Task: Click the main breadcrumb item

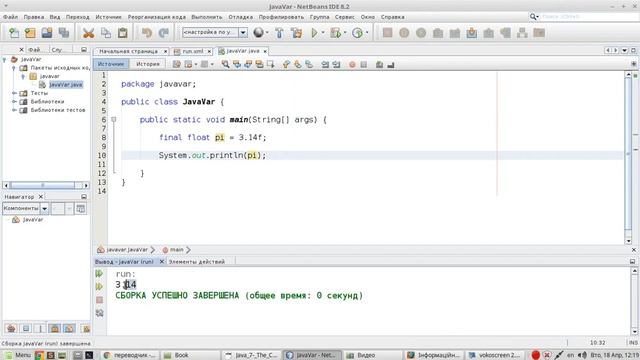Action: click(176, 249)
